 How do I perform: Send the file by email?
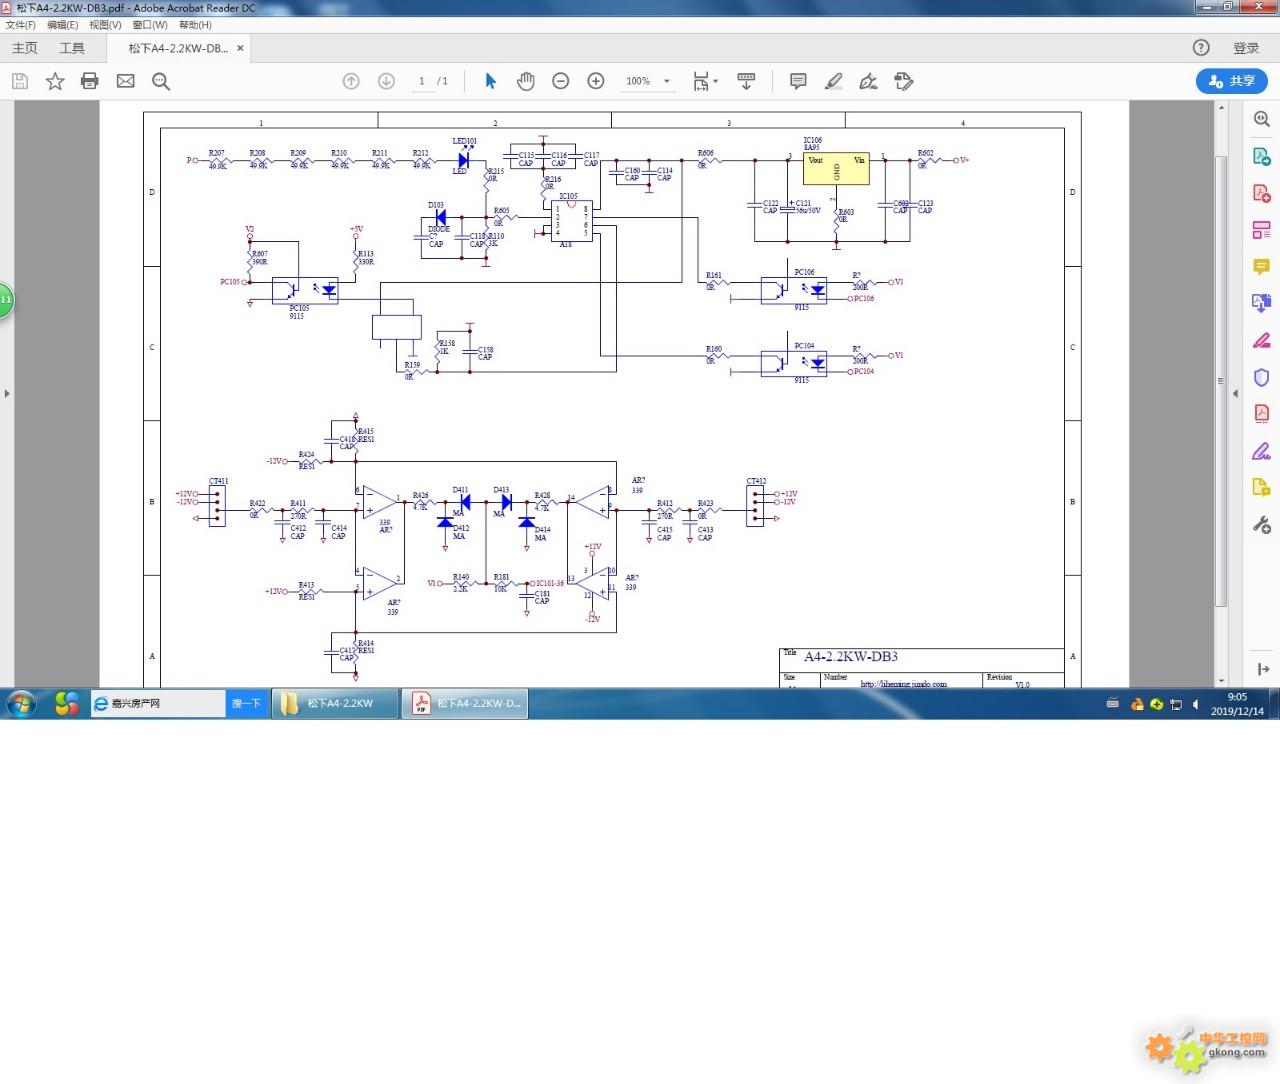(x=125, y=81)
